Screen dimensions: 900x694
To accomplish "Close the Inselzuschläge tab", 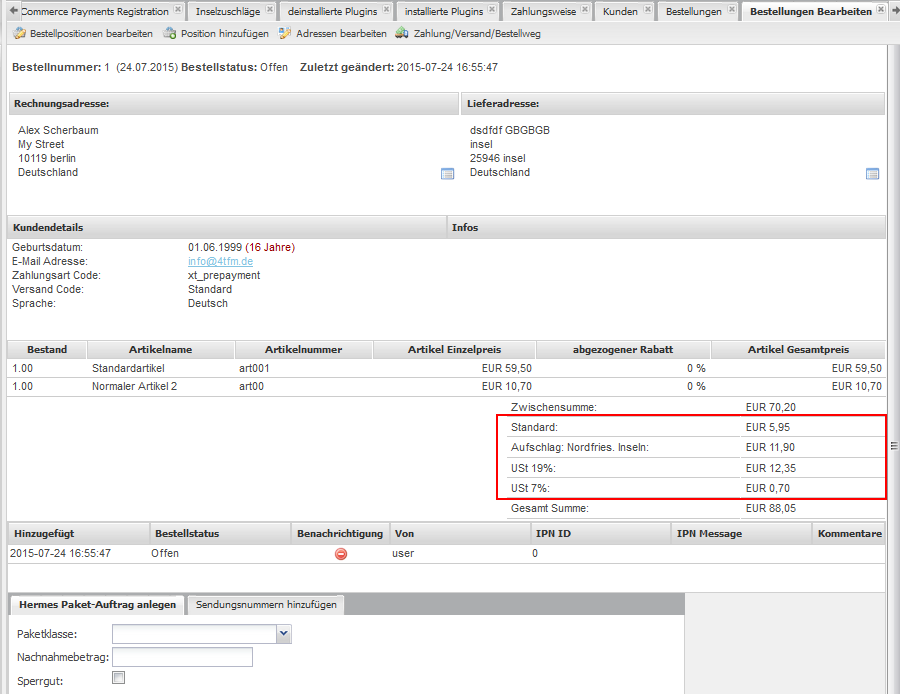I will pos(270,10).
